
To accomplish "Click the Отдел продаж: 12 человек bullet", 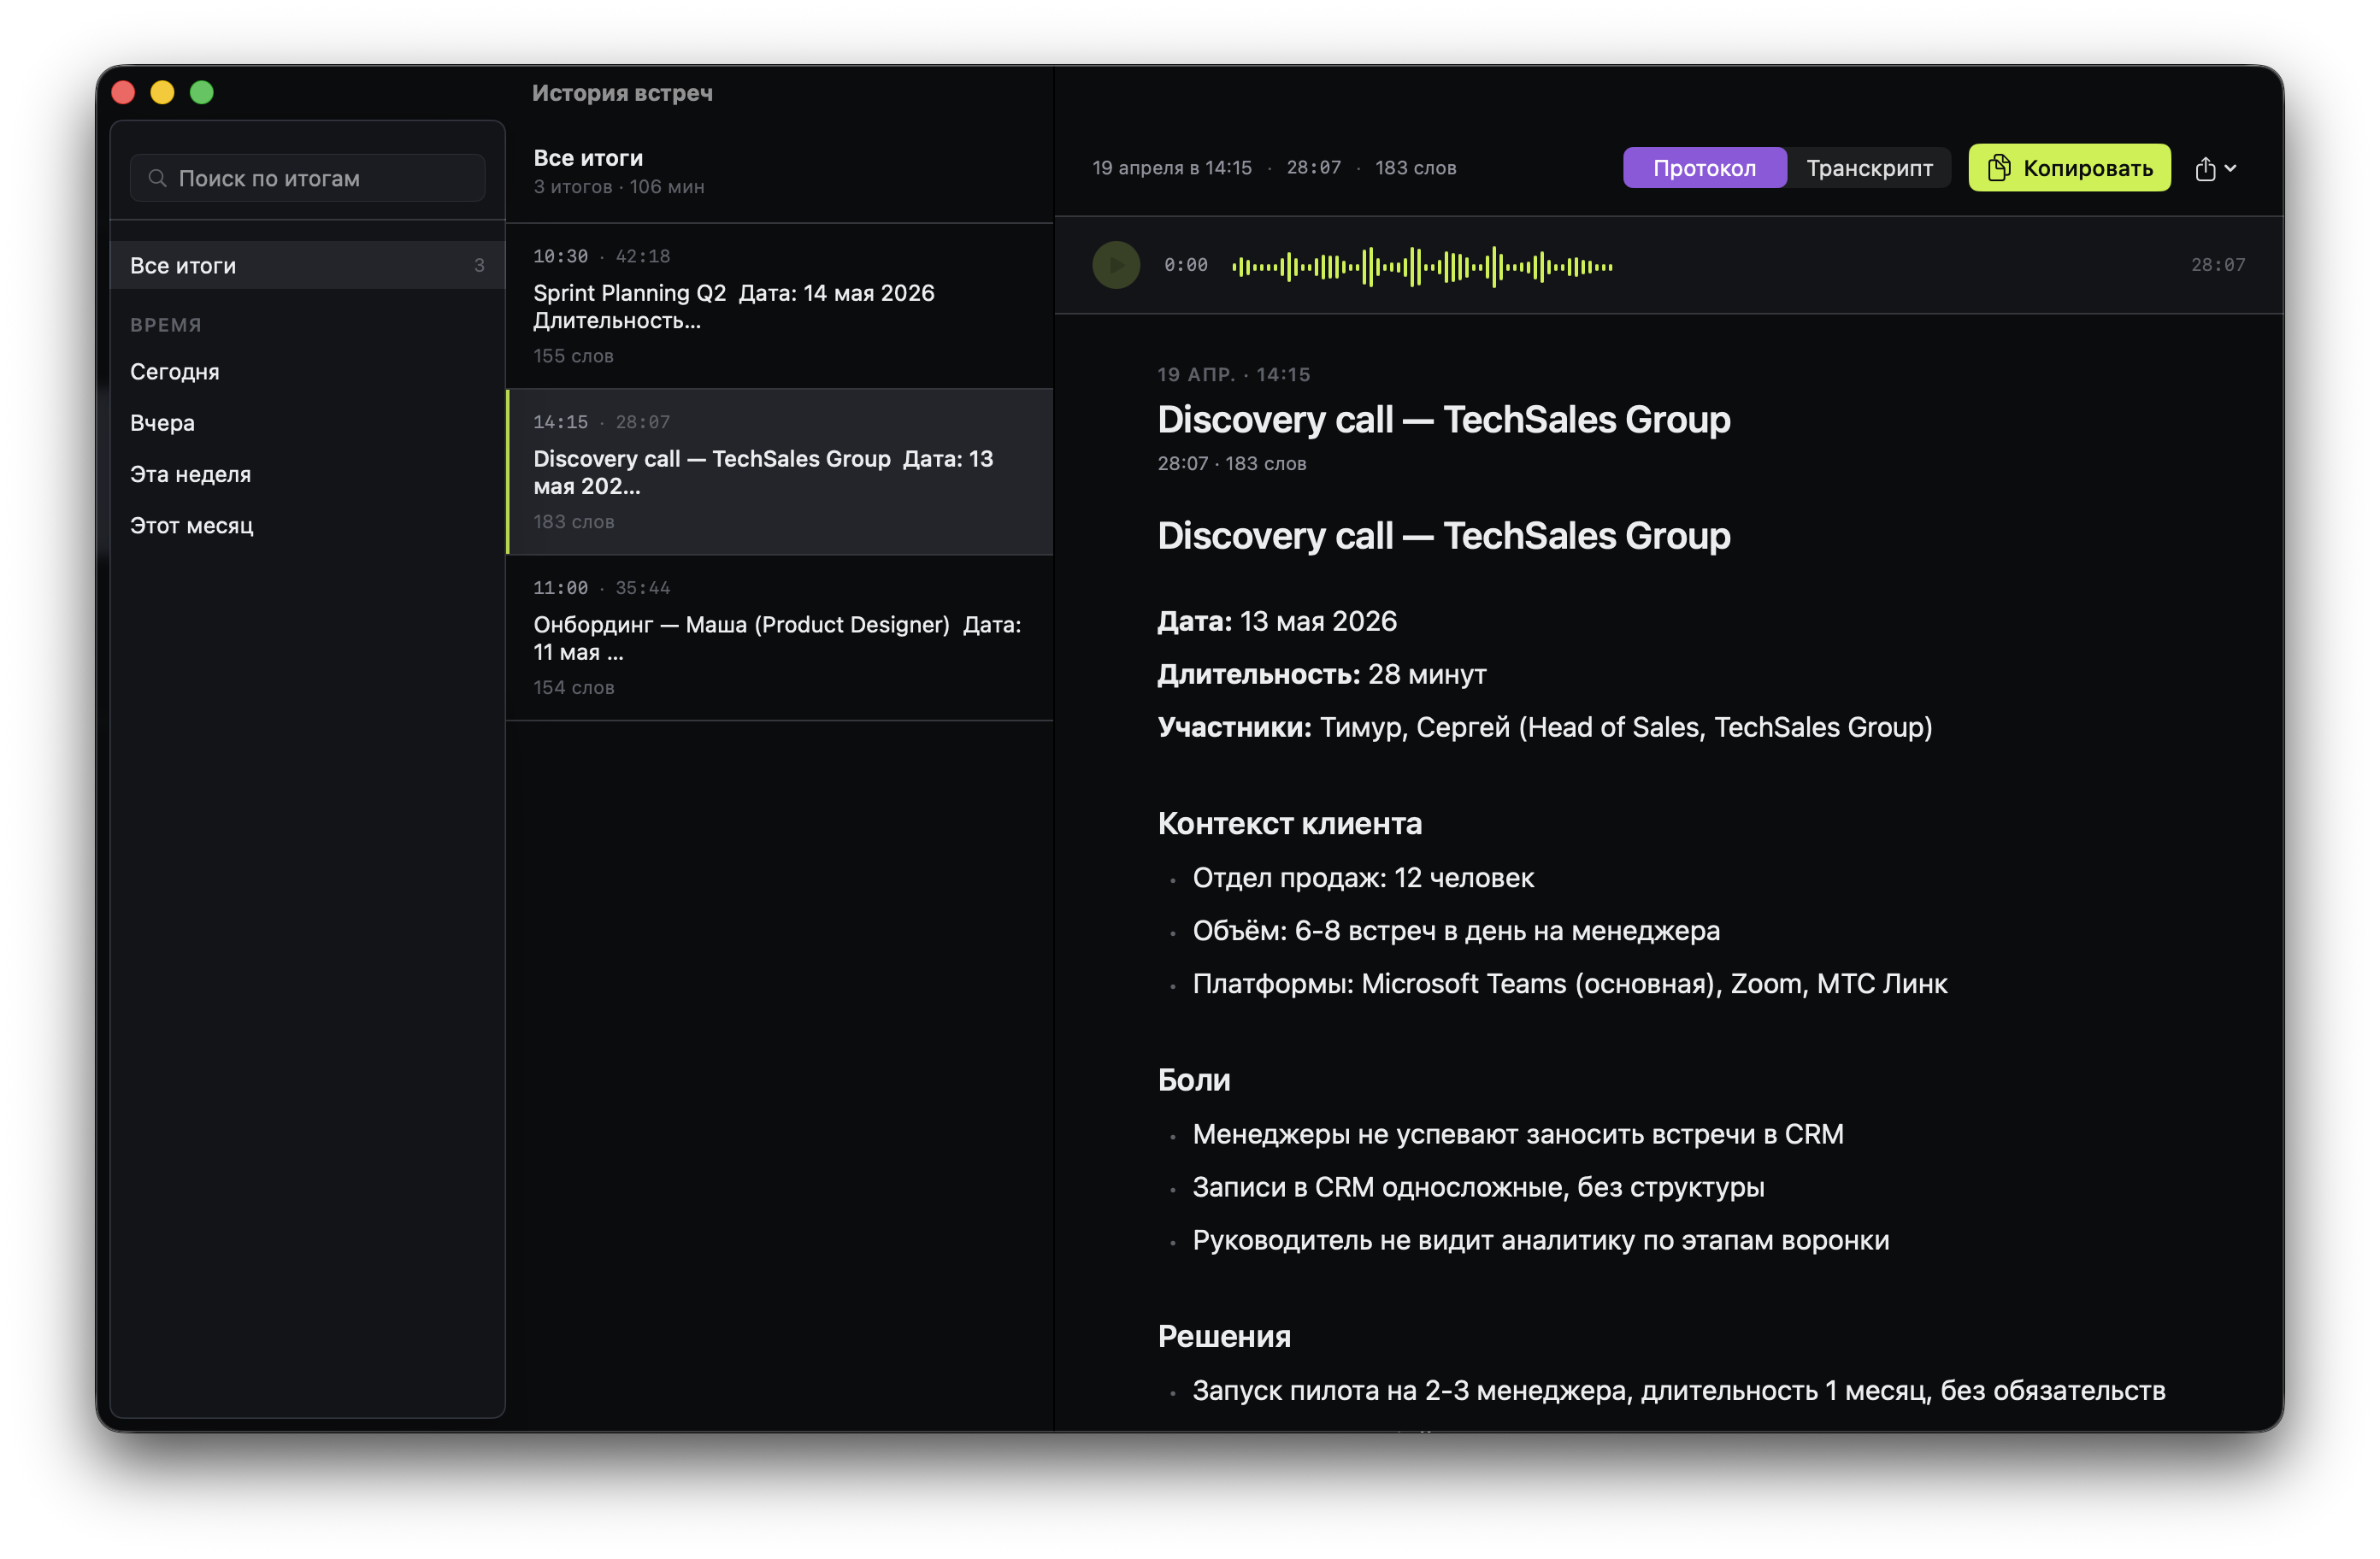I will [1362, 878].
